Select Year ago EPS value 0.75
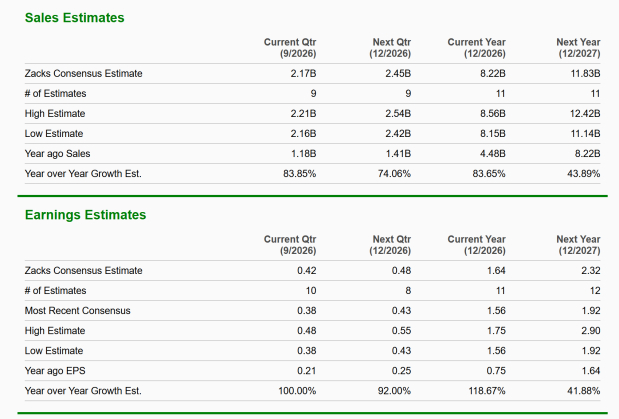619x419 pixels. (x=496, y=371)
